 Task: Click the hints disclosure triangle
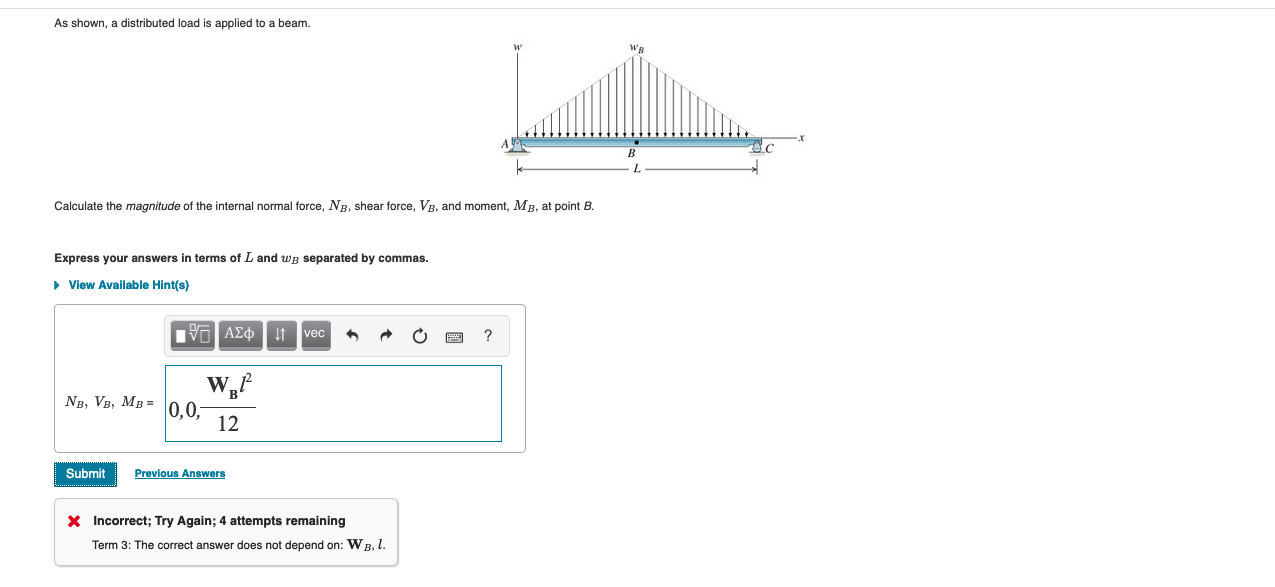56,284
